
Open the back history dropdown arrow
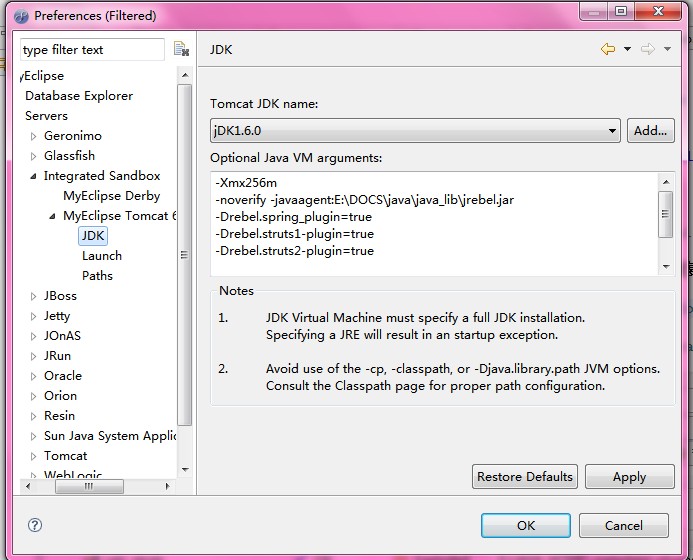pyautogui.click(x=627, y=49)
